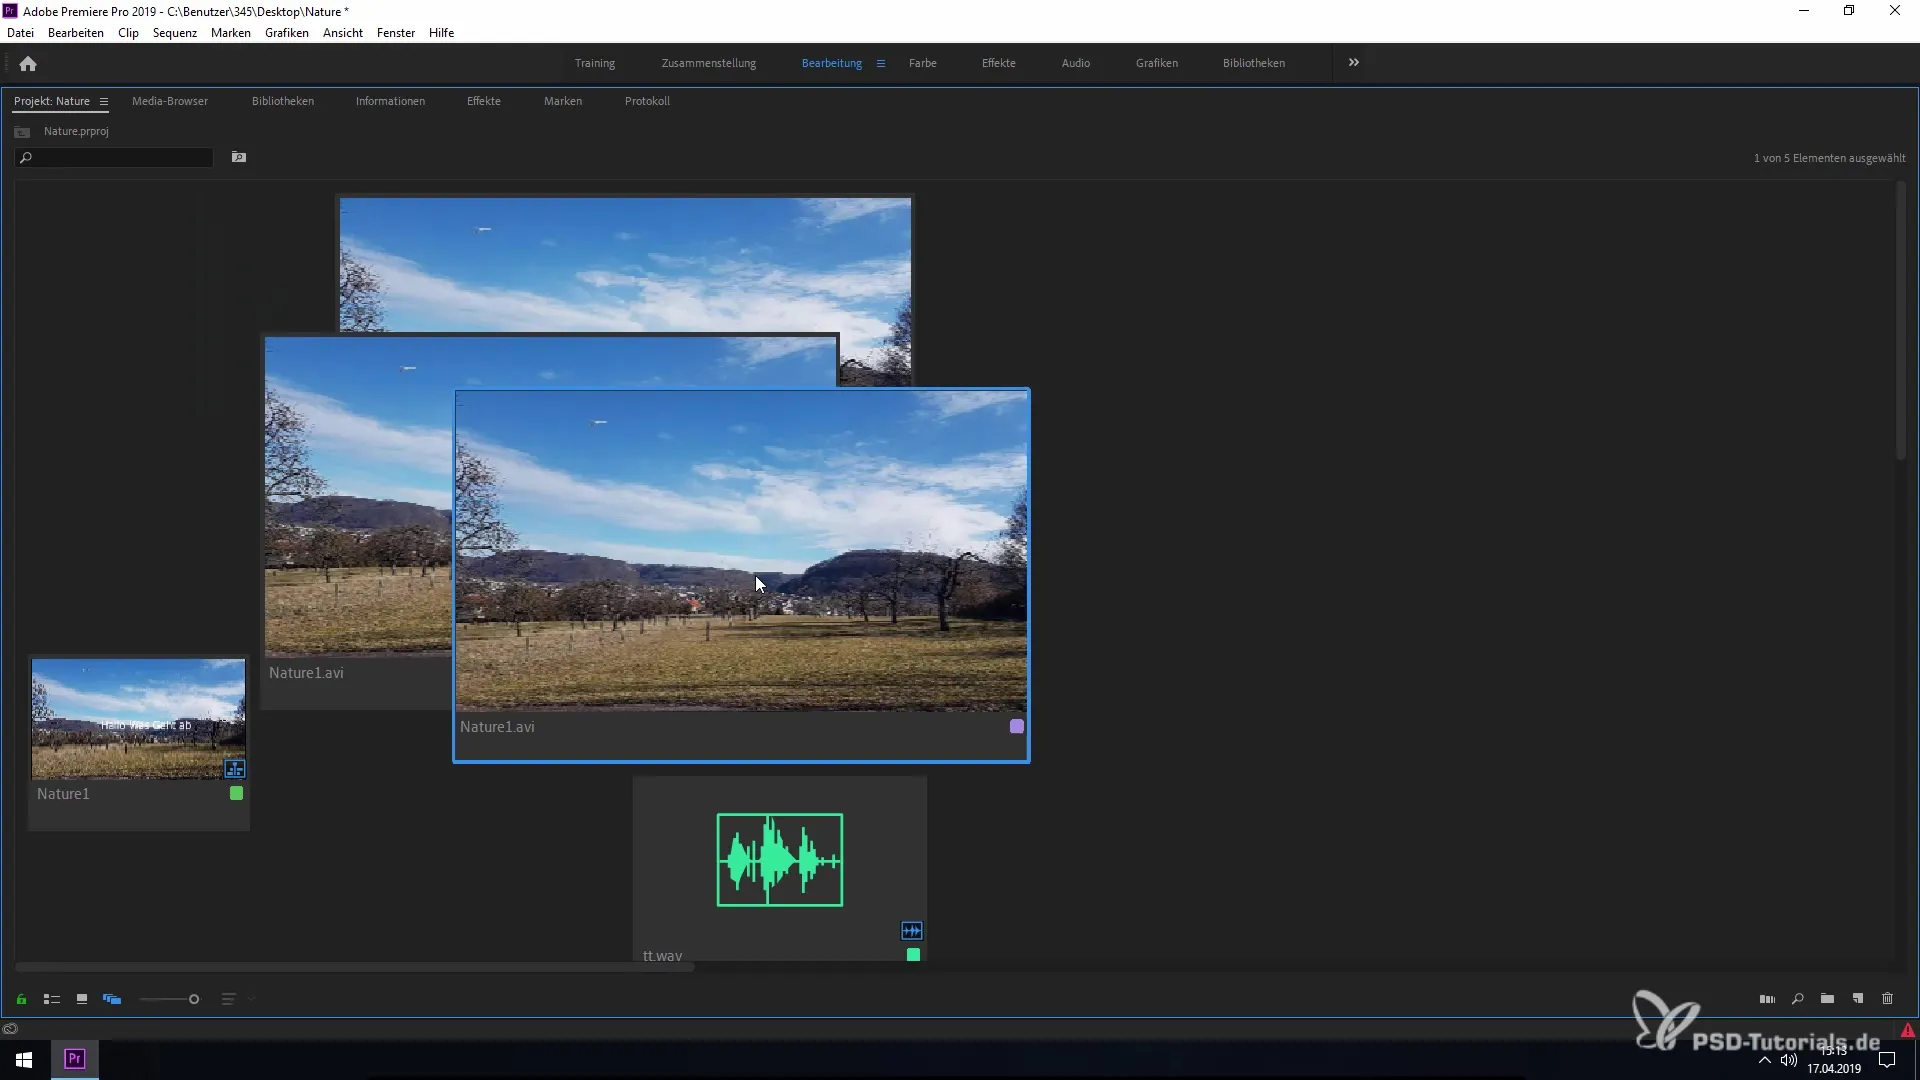This screenshot has height=1080, width=1920.
Task: Click the New Item icon
Action: click(1858, 999)
